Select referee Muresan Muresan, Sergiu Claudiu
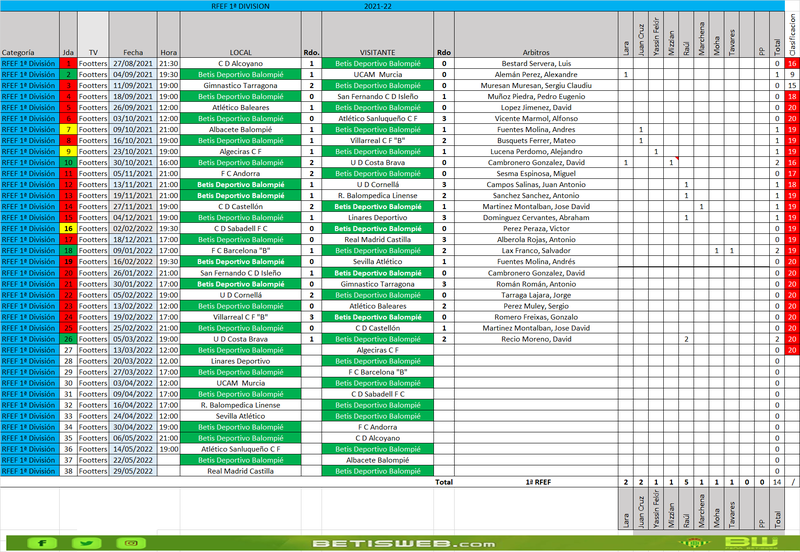The image size is (800, 552). (536, 86)
